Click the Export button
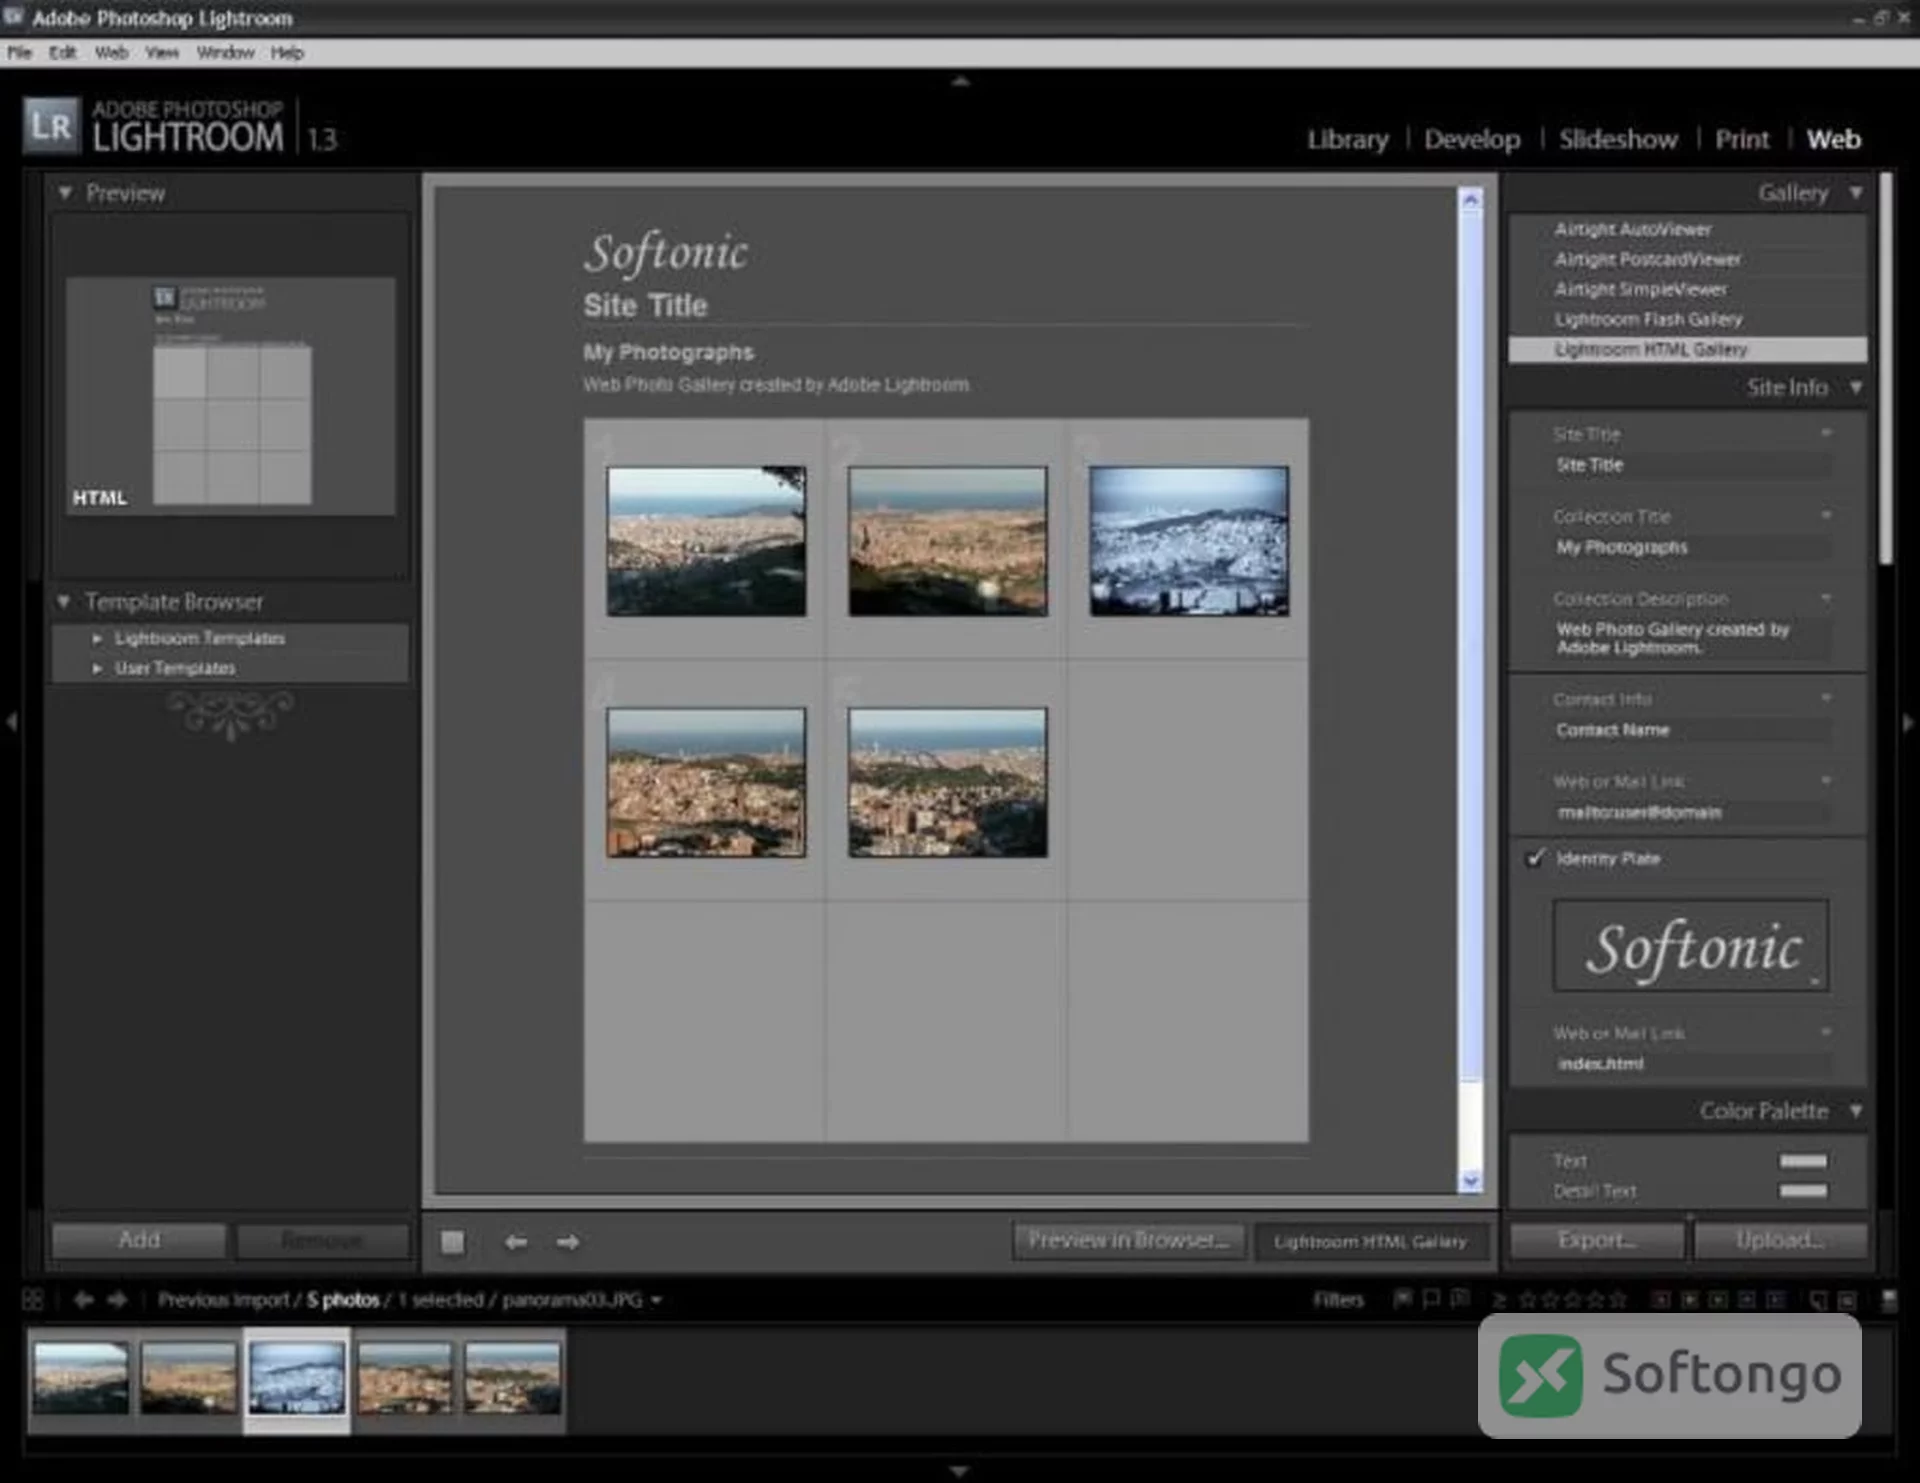1920x1483 pixels. [x=1596, y=1240]
